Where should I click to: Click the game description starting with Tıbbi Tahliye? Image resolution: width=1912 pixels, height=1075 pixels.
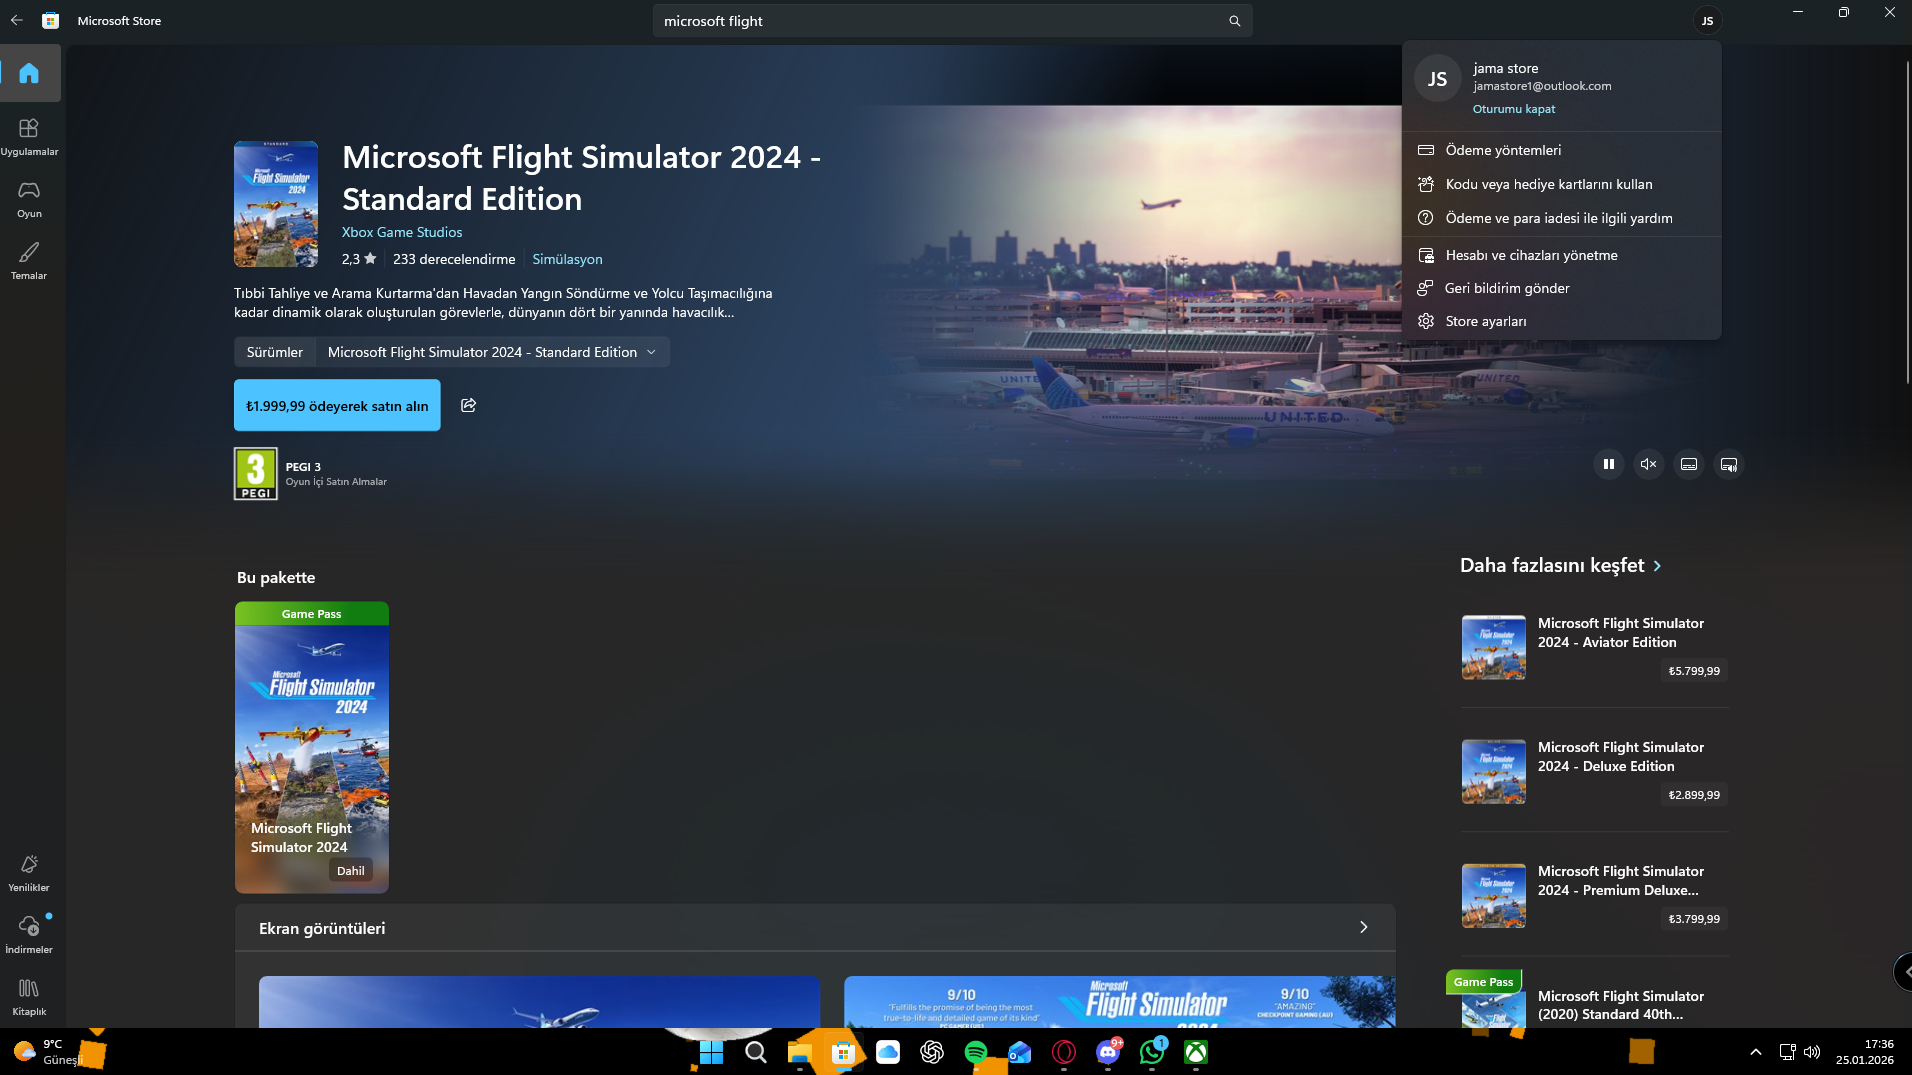point(503,303)
